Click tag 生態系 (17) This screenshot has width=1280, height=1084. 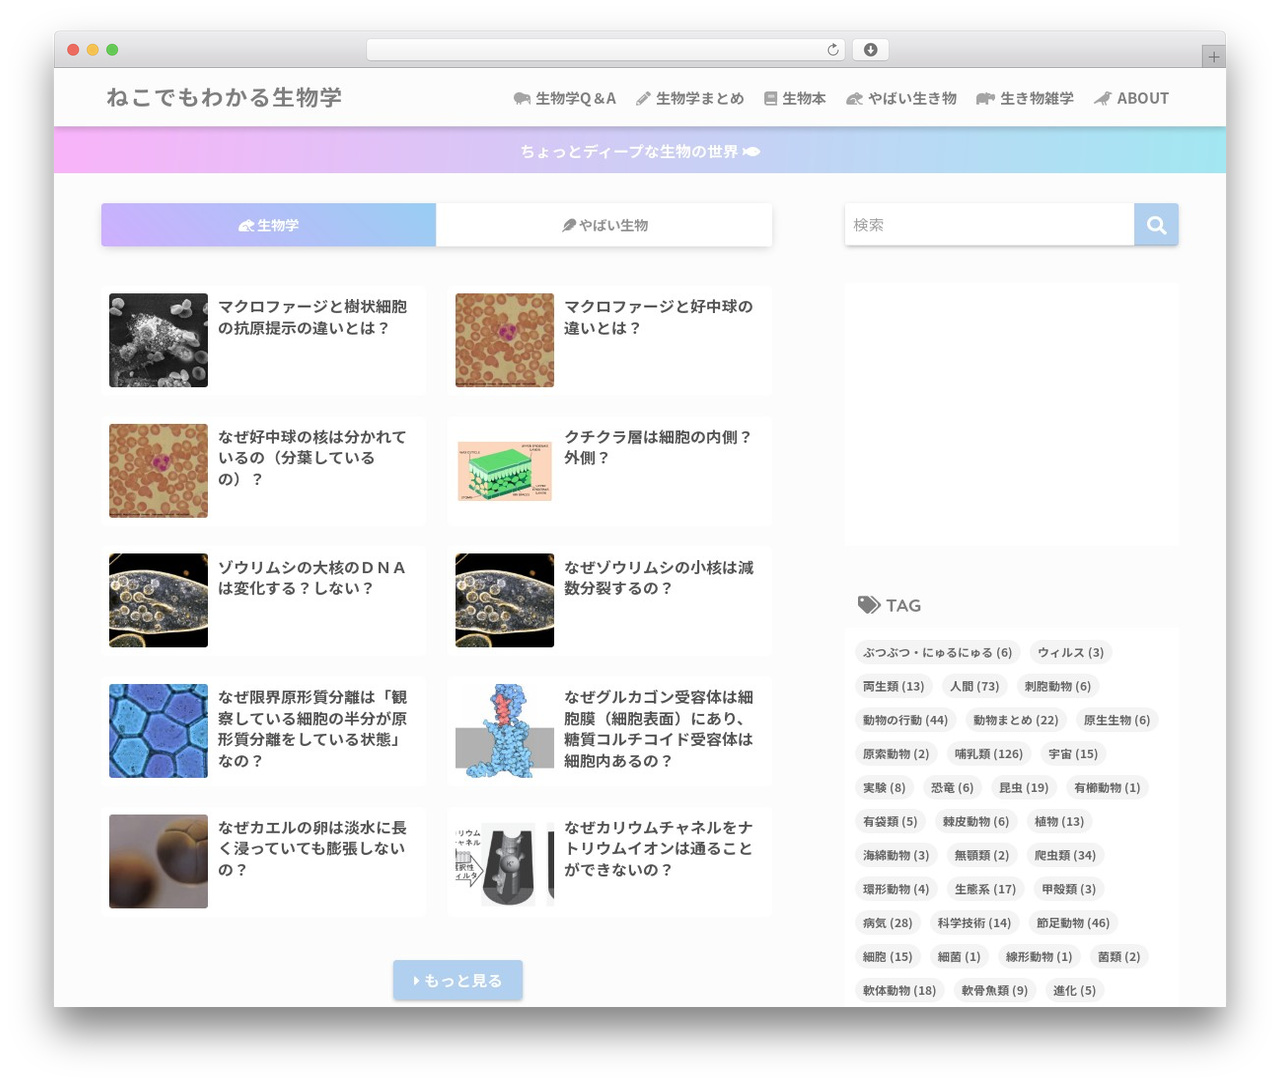click(984, 889)
